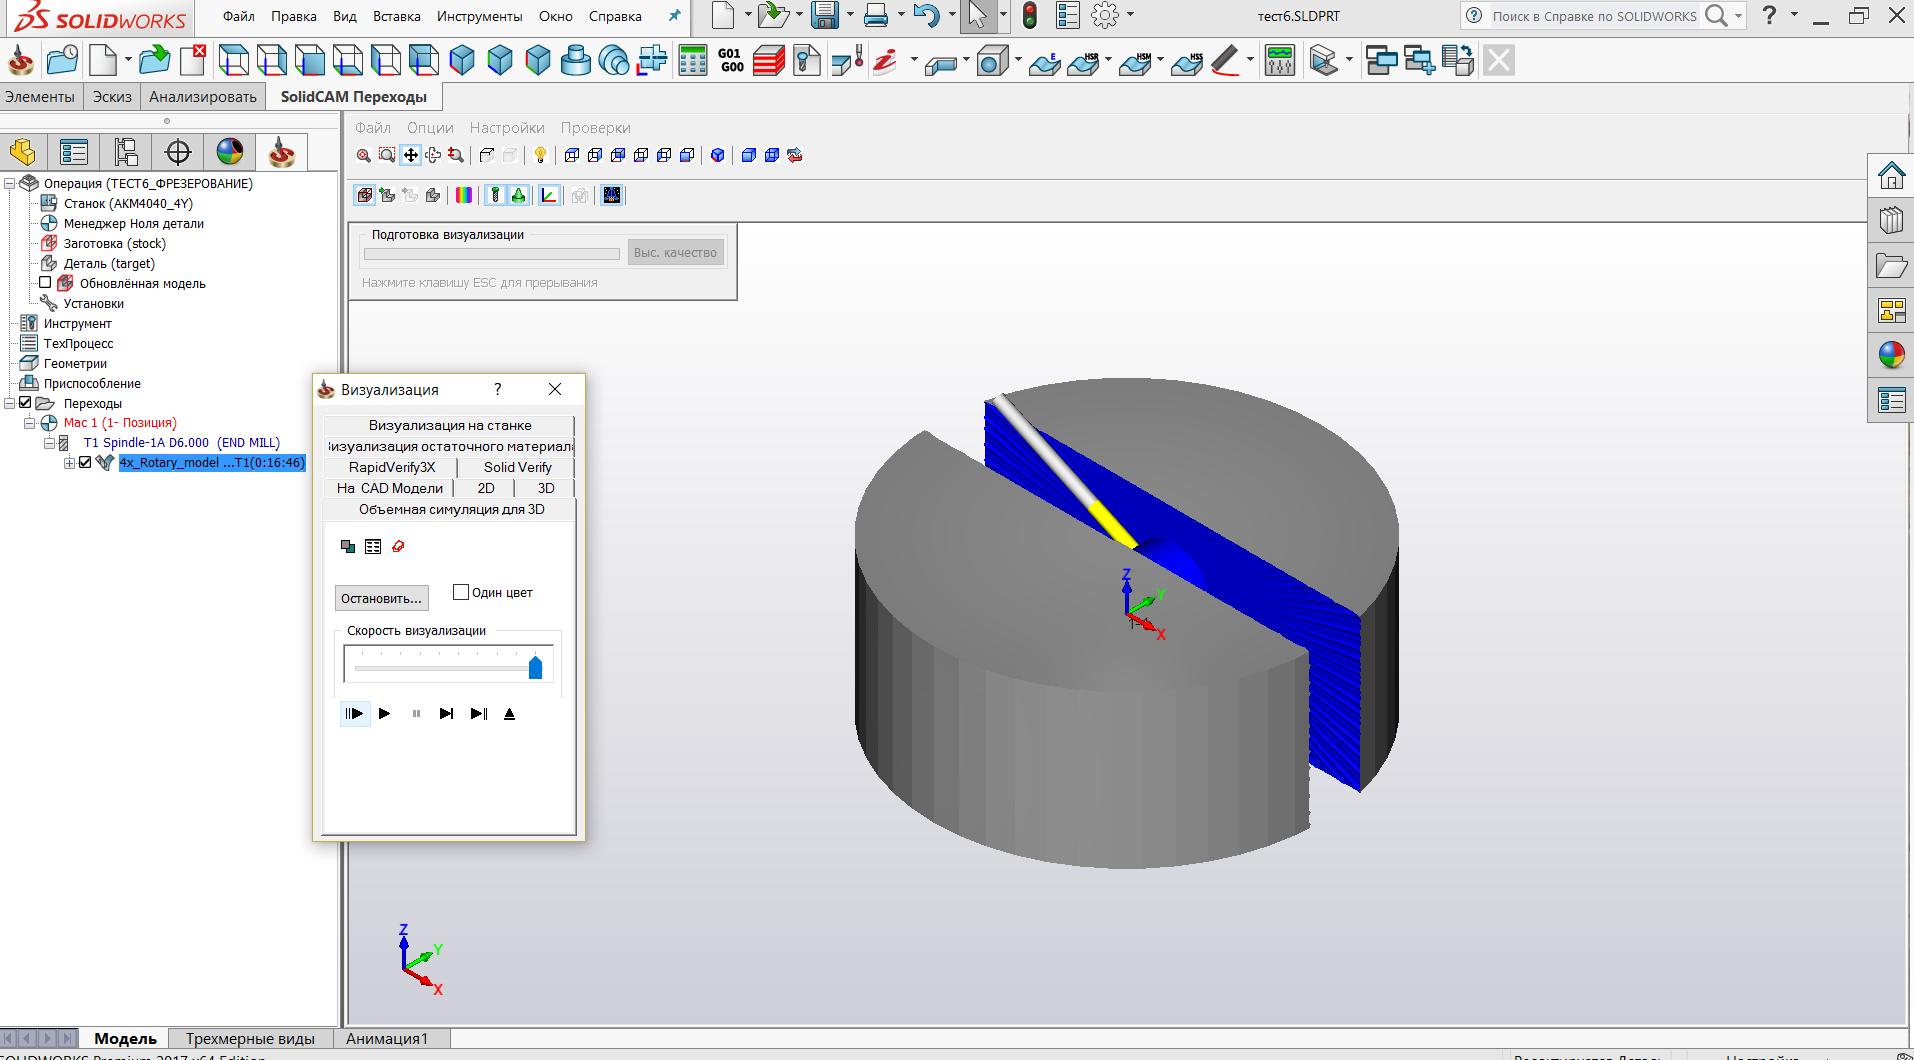This screenshot has width=1914, height=1060.
Task: Open the ConfigurationManager tab icon
Action: tap(126, 152)
